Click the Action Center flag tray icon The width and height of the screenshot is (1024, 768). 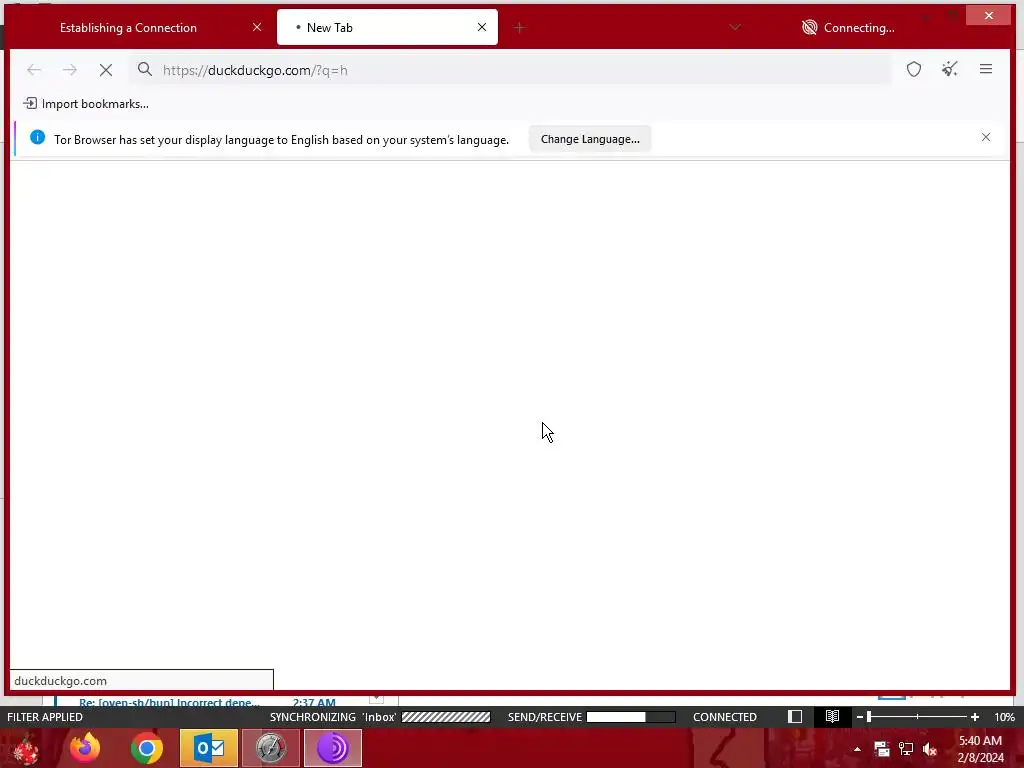pos(881,749)
